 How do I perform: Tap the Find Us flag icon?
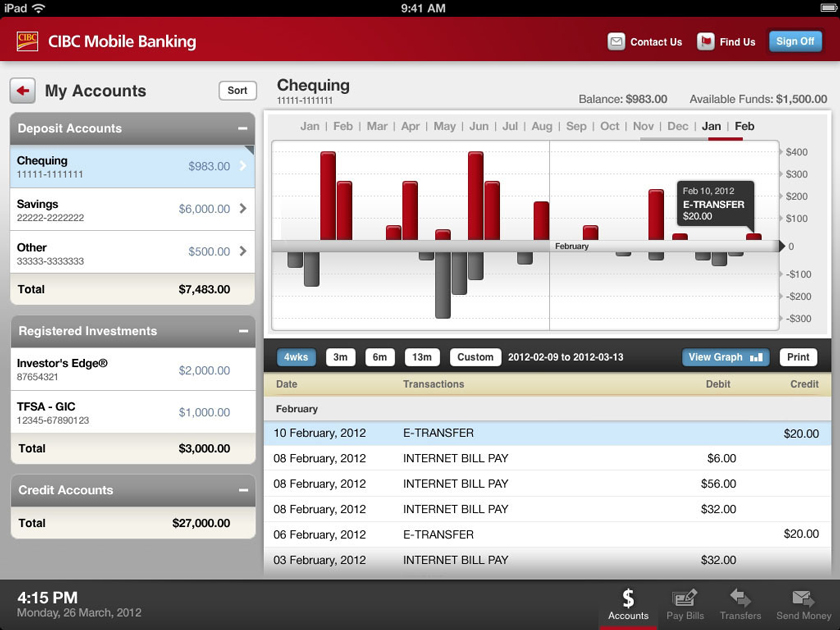tap(706, 42)
